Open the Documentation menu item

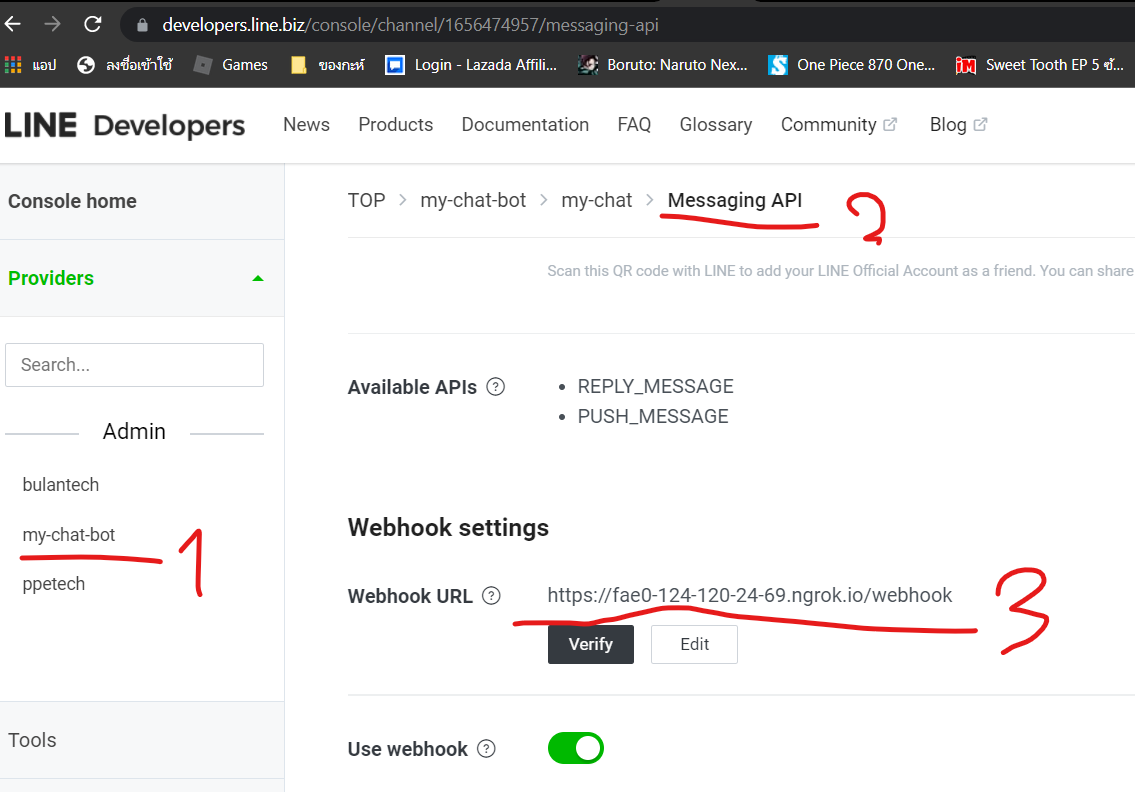(x=525, y=124)
